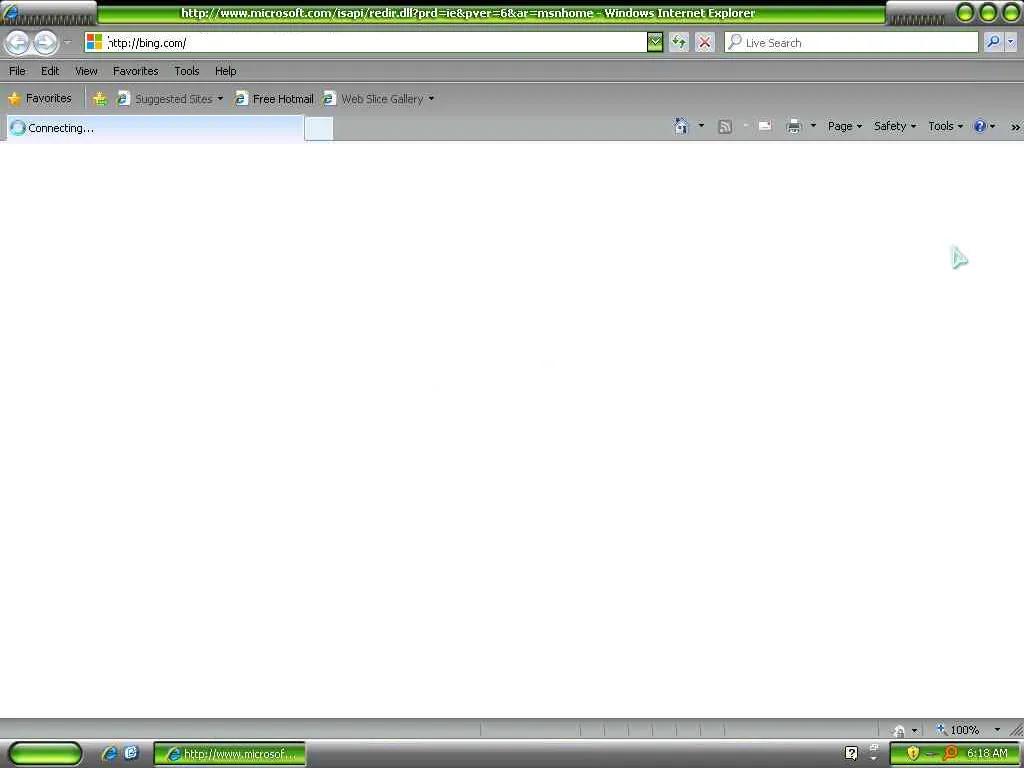The height and width of the screenshot is (768, 1024).
Task: Click the RSS feeds icon
Action: coord(725,126)
